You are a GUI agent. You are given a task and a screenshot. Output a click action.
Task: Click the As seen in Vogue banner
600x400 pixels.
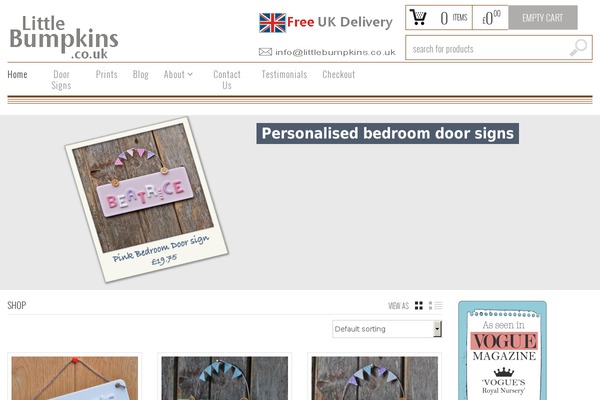pyautogui.click(x=502, y=350)
